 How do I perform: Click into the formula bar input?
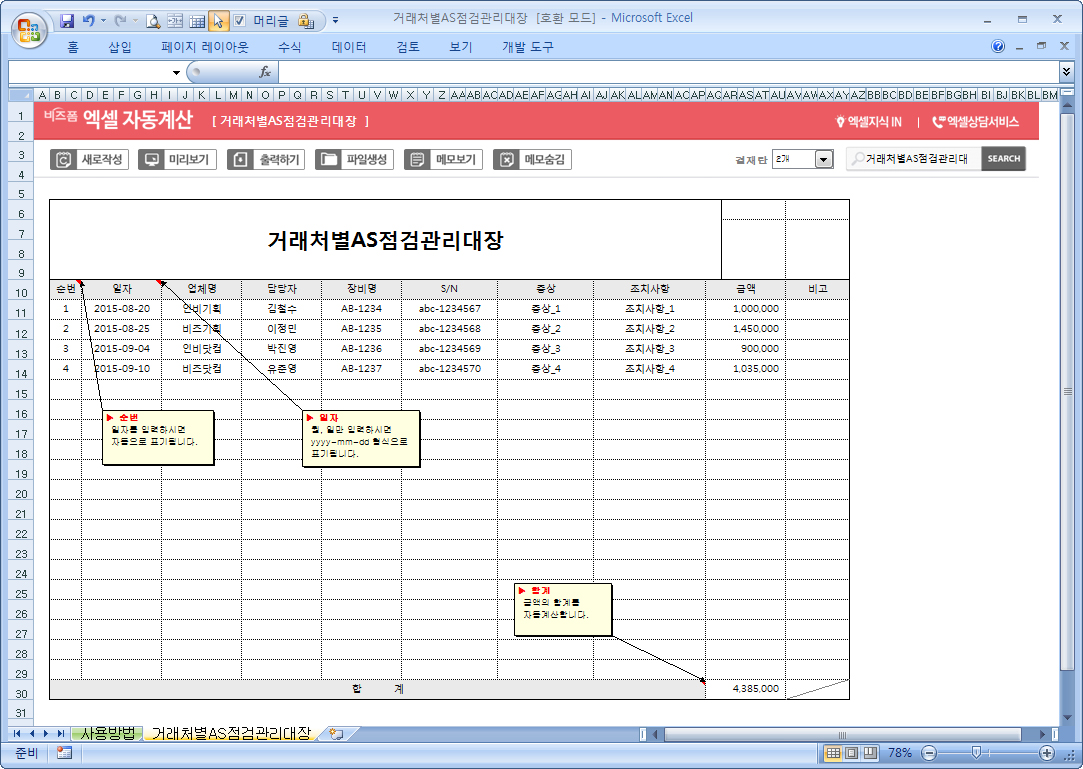tap(667, 72)
